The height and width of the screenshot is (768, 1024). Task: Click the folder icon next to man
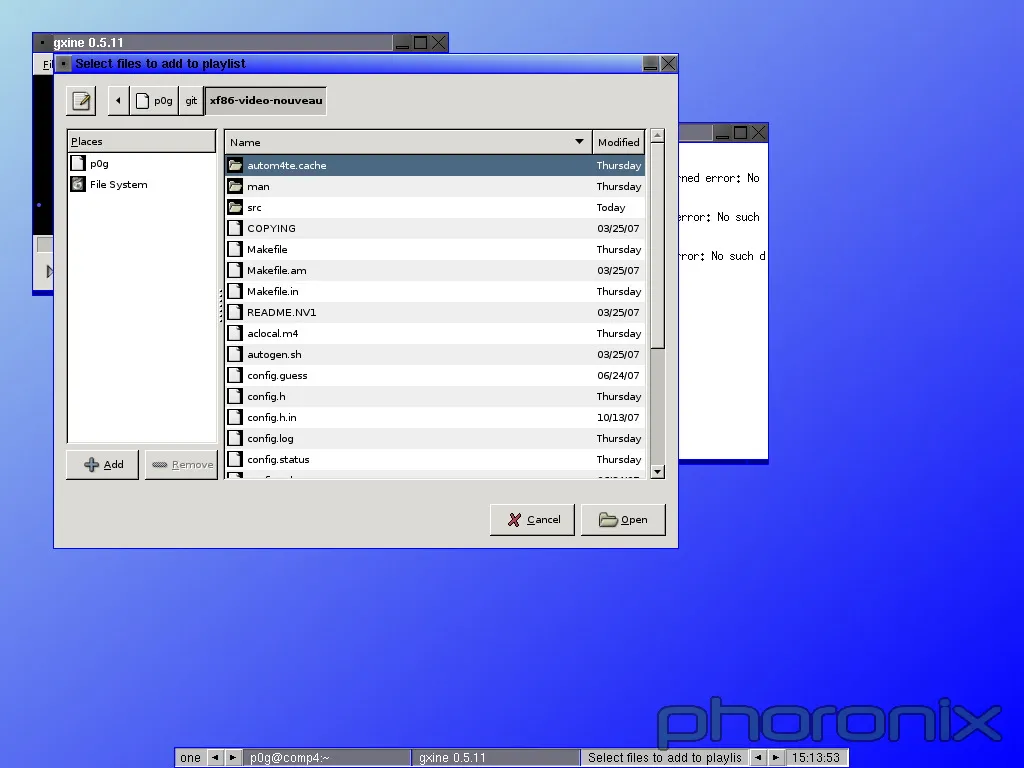(x=235, y=186)
